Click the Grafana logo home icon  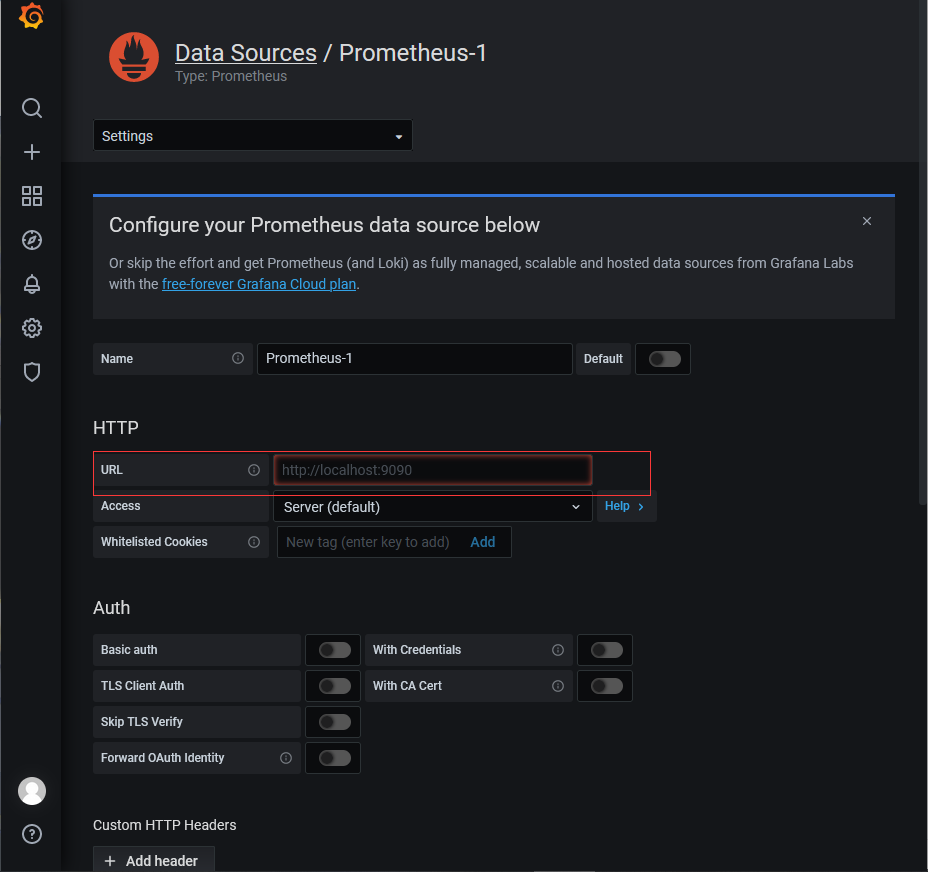(31, 15)
